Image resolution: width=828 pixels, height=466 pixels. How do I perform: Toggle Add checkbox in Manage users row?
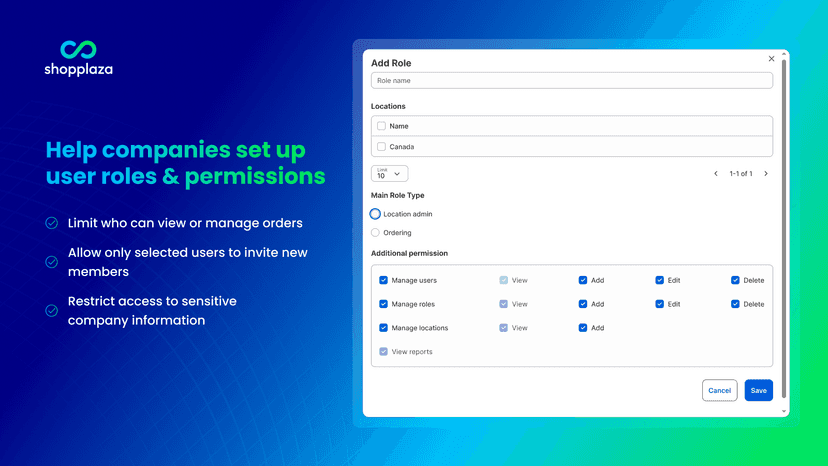pyautogui.click(x=582, y=280)
